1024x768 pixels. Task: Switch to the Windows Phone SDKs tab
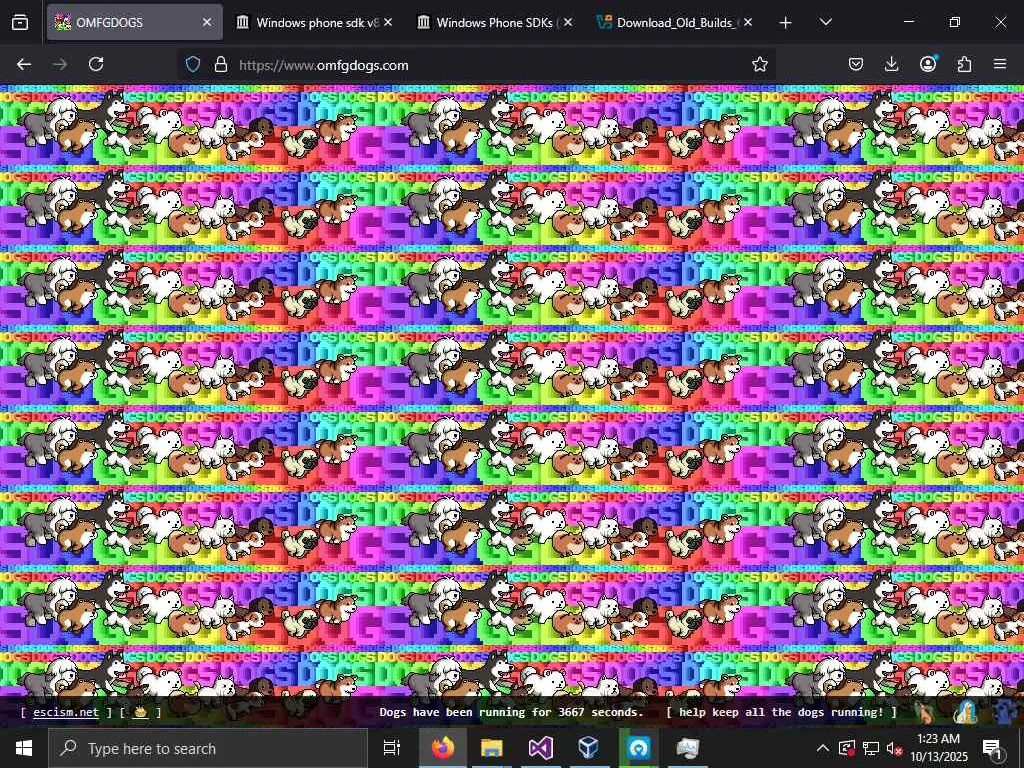point(494,22)
